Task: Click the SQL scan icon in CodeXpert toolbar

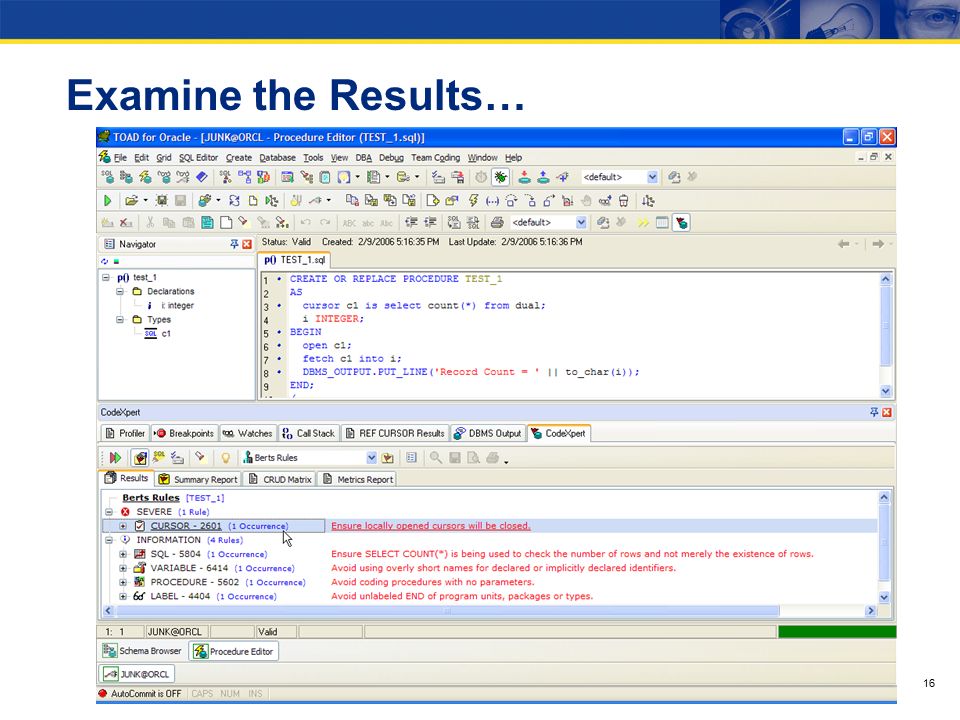Action: pos(159,457)
